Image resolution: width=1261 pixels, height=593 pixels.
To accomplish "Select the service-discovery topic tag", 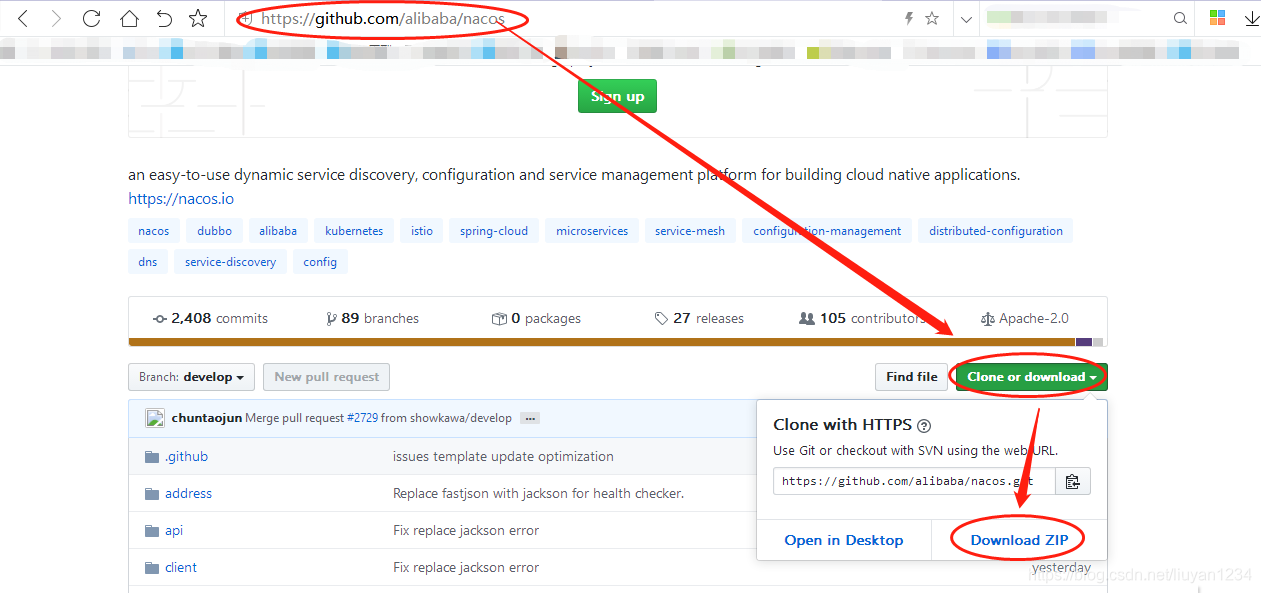I will [x=230, y=262].
